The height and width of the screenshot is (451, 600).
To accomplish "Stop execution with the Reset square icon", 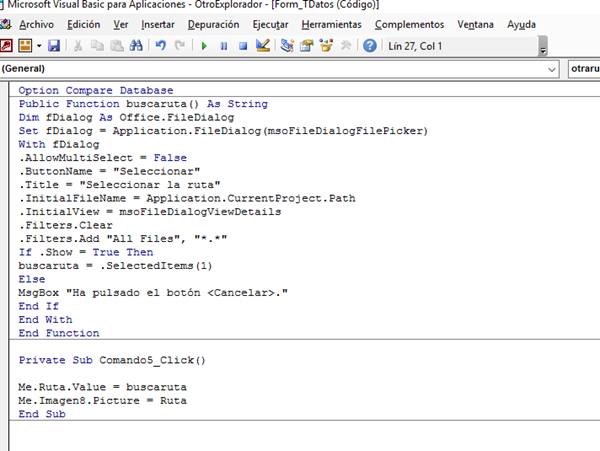I will (x=242, y=46).
